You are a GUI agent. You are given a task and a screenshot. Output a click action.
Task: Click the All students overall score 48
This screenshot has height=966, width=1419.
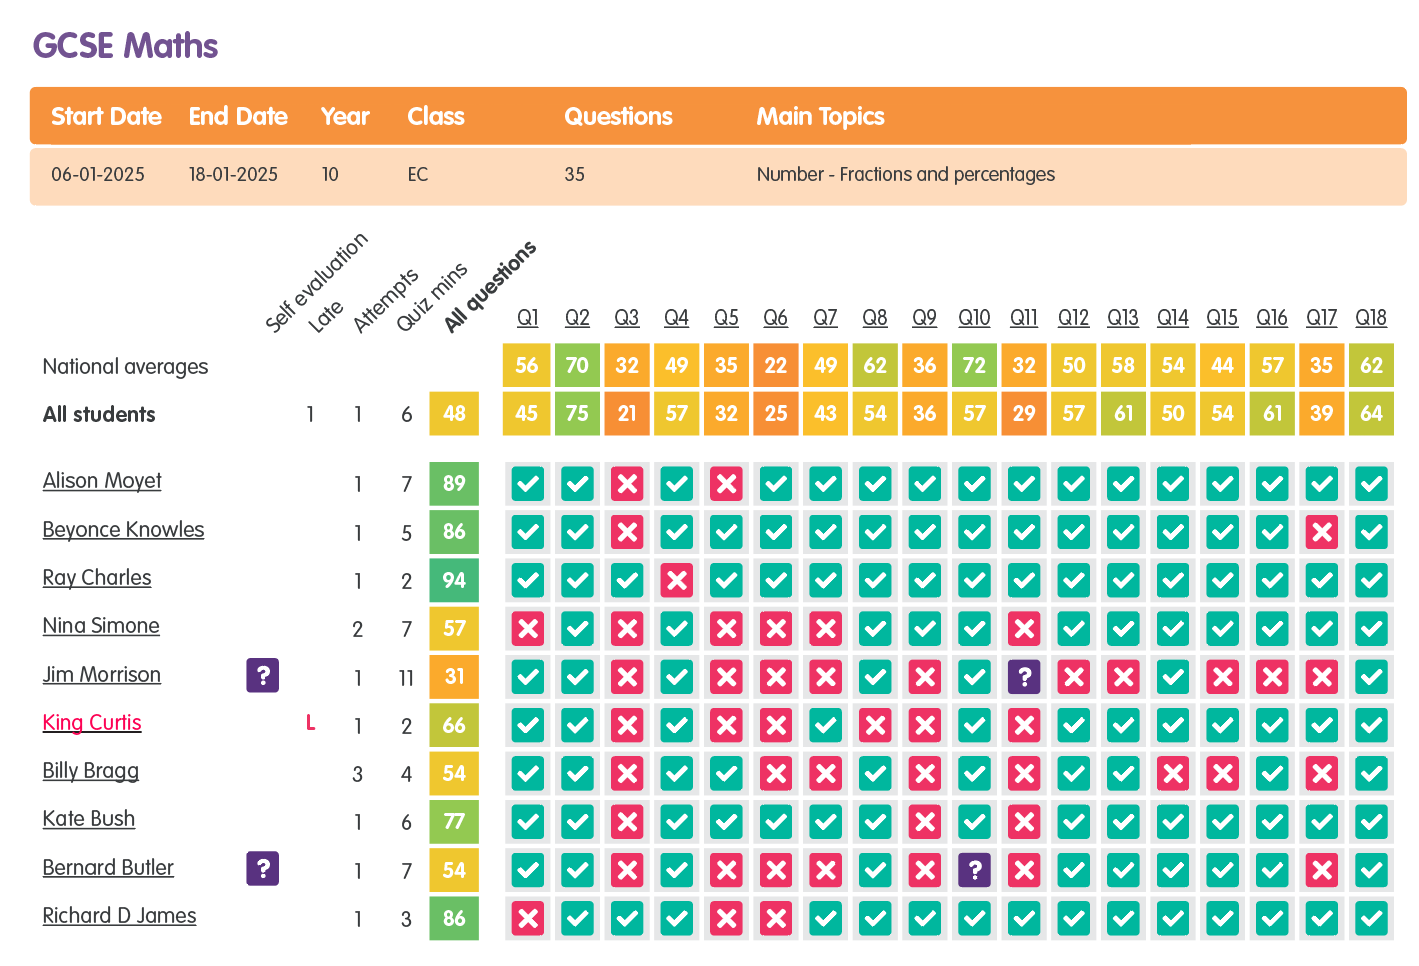click(454, 414)
